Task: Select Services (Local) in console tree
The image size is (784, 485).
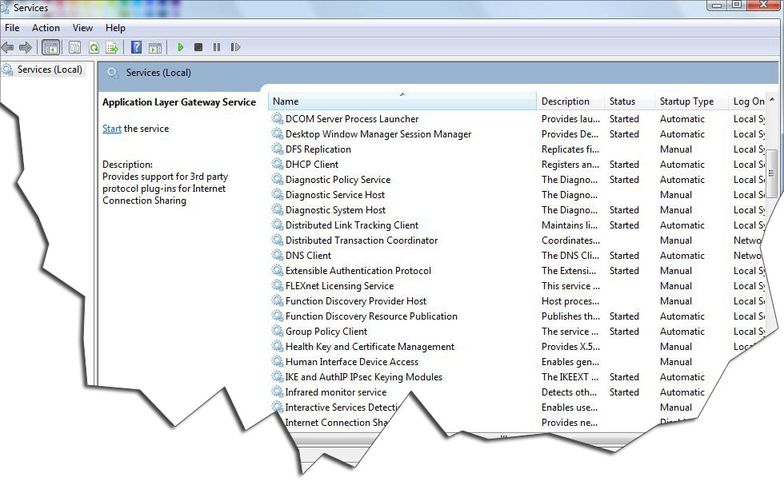Action: pos(49,70)
